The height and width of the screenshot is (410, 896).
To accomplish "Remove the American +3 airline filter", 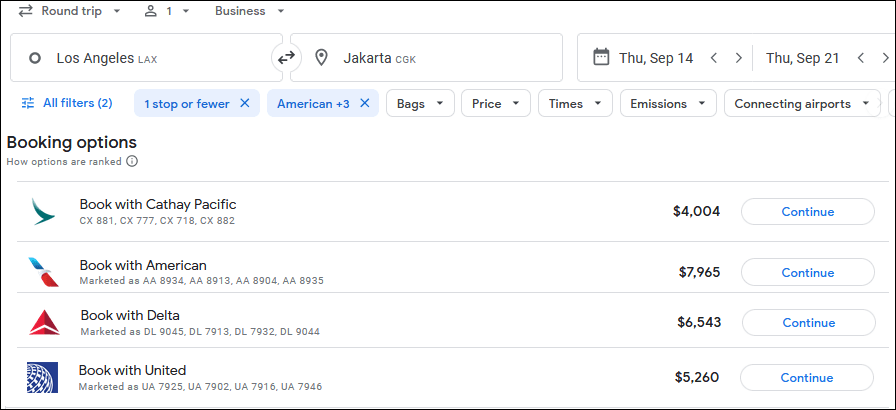I will click(x=365, y=103).
